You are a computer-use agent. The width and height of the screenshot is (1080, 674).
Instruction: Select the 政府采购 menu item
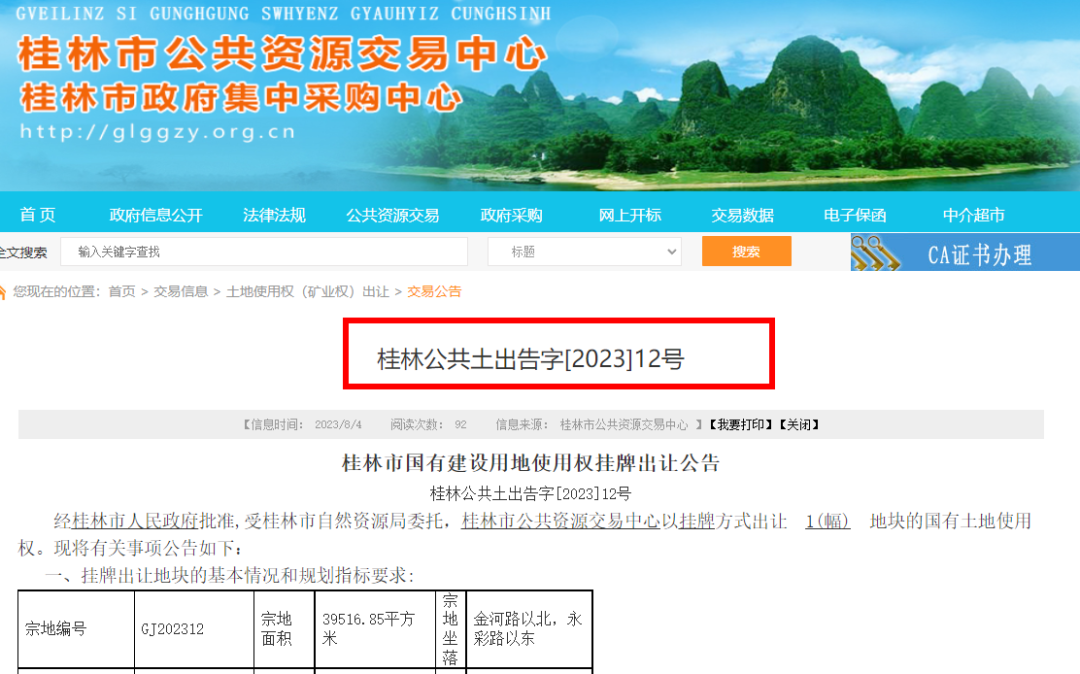(511, 215)
